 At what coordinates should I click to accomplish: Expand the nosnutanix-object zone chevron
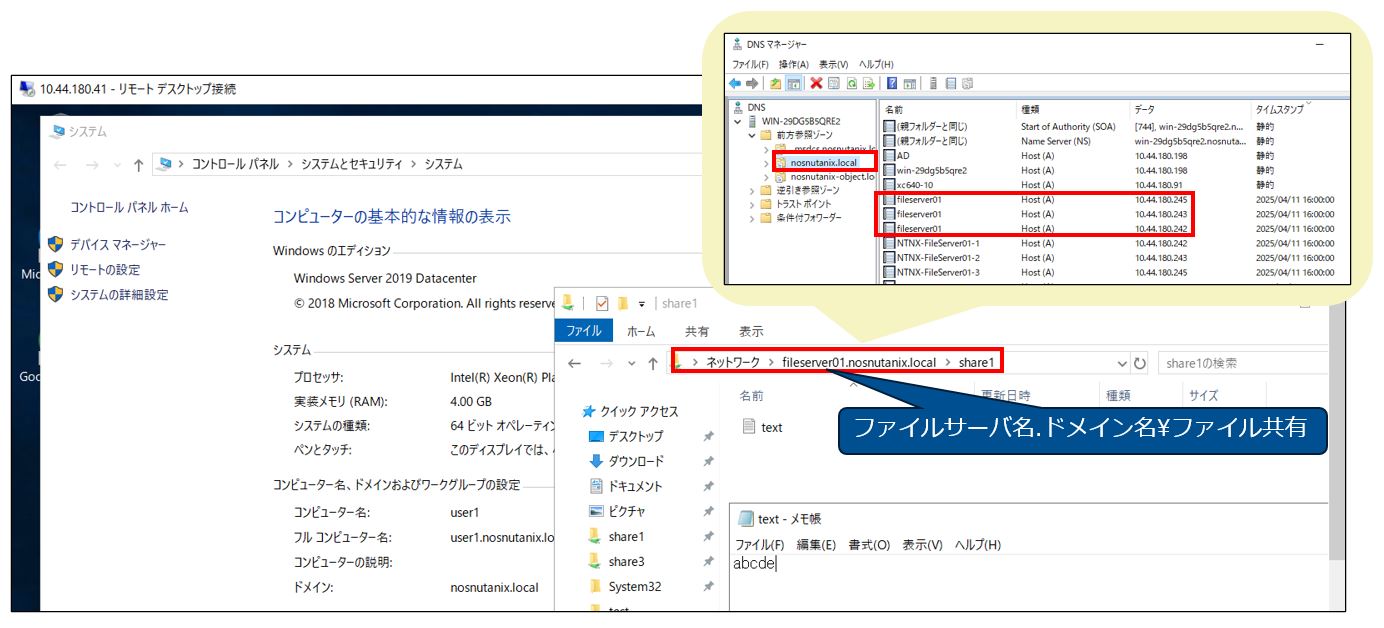coord(766,177)
